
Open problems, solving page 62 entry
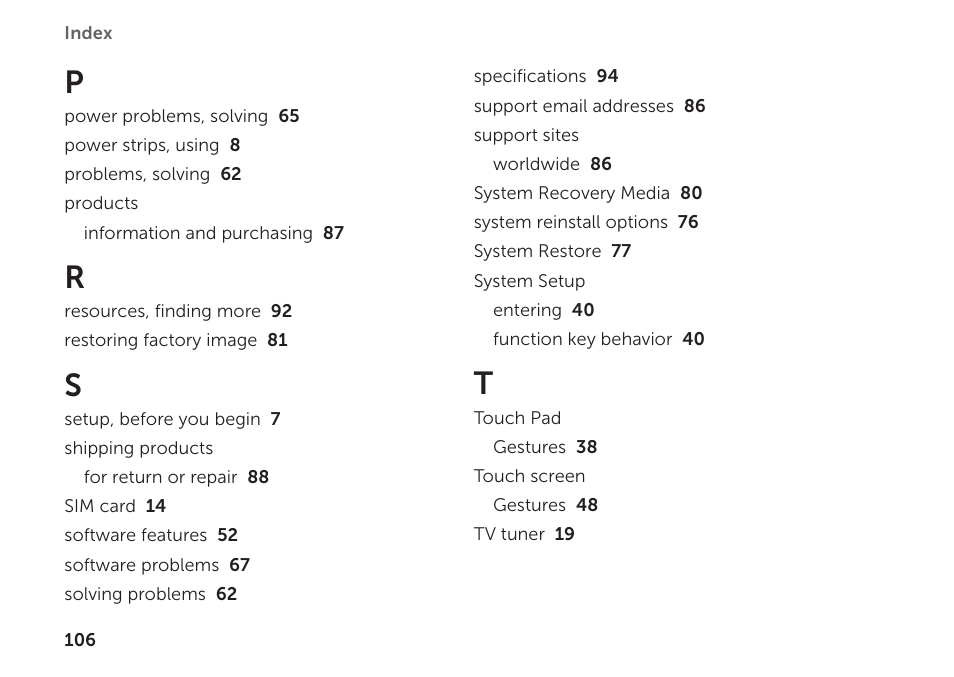click(x=153, y=175)
